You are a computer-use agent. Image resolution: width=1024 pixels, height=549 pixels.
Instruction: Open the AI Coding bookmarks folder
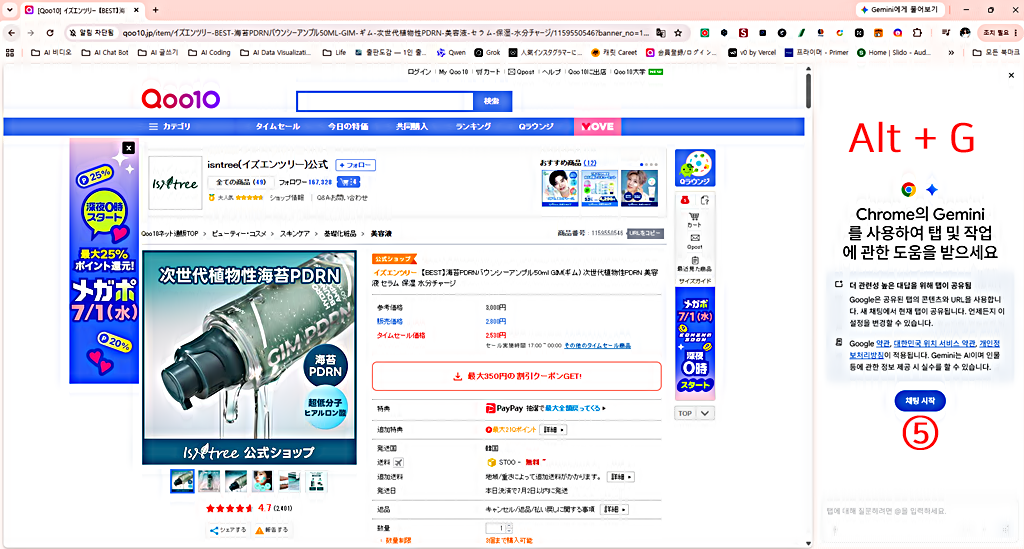pyautogui.click(x=210, y=52)
